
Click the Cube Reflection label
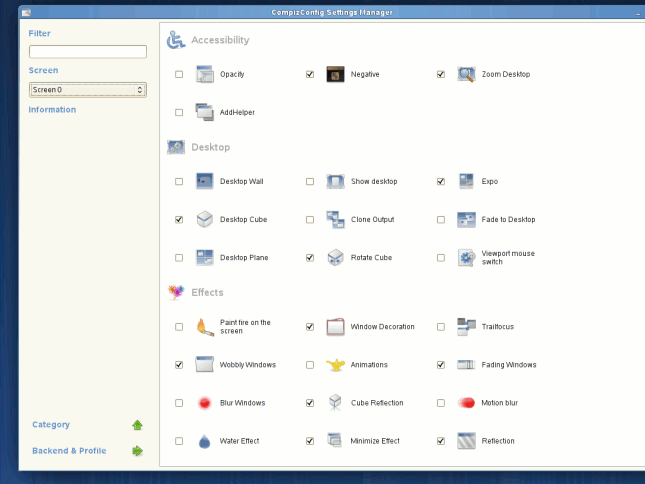[377, 403]
